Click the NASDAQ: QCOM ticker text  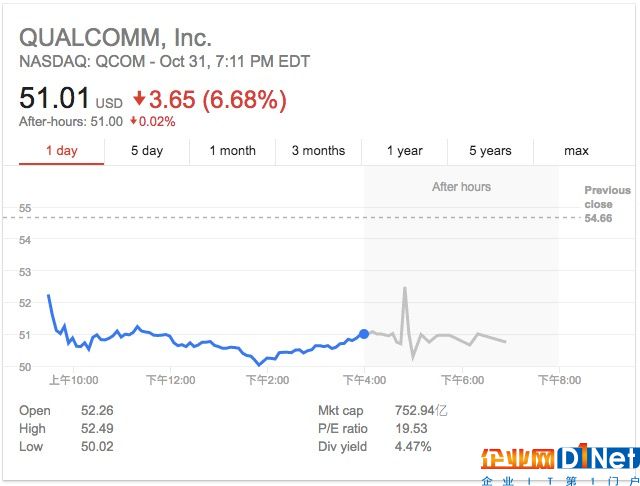(82, 62)
